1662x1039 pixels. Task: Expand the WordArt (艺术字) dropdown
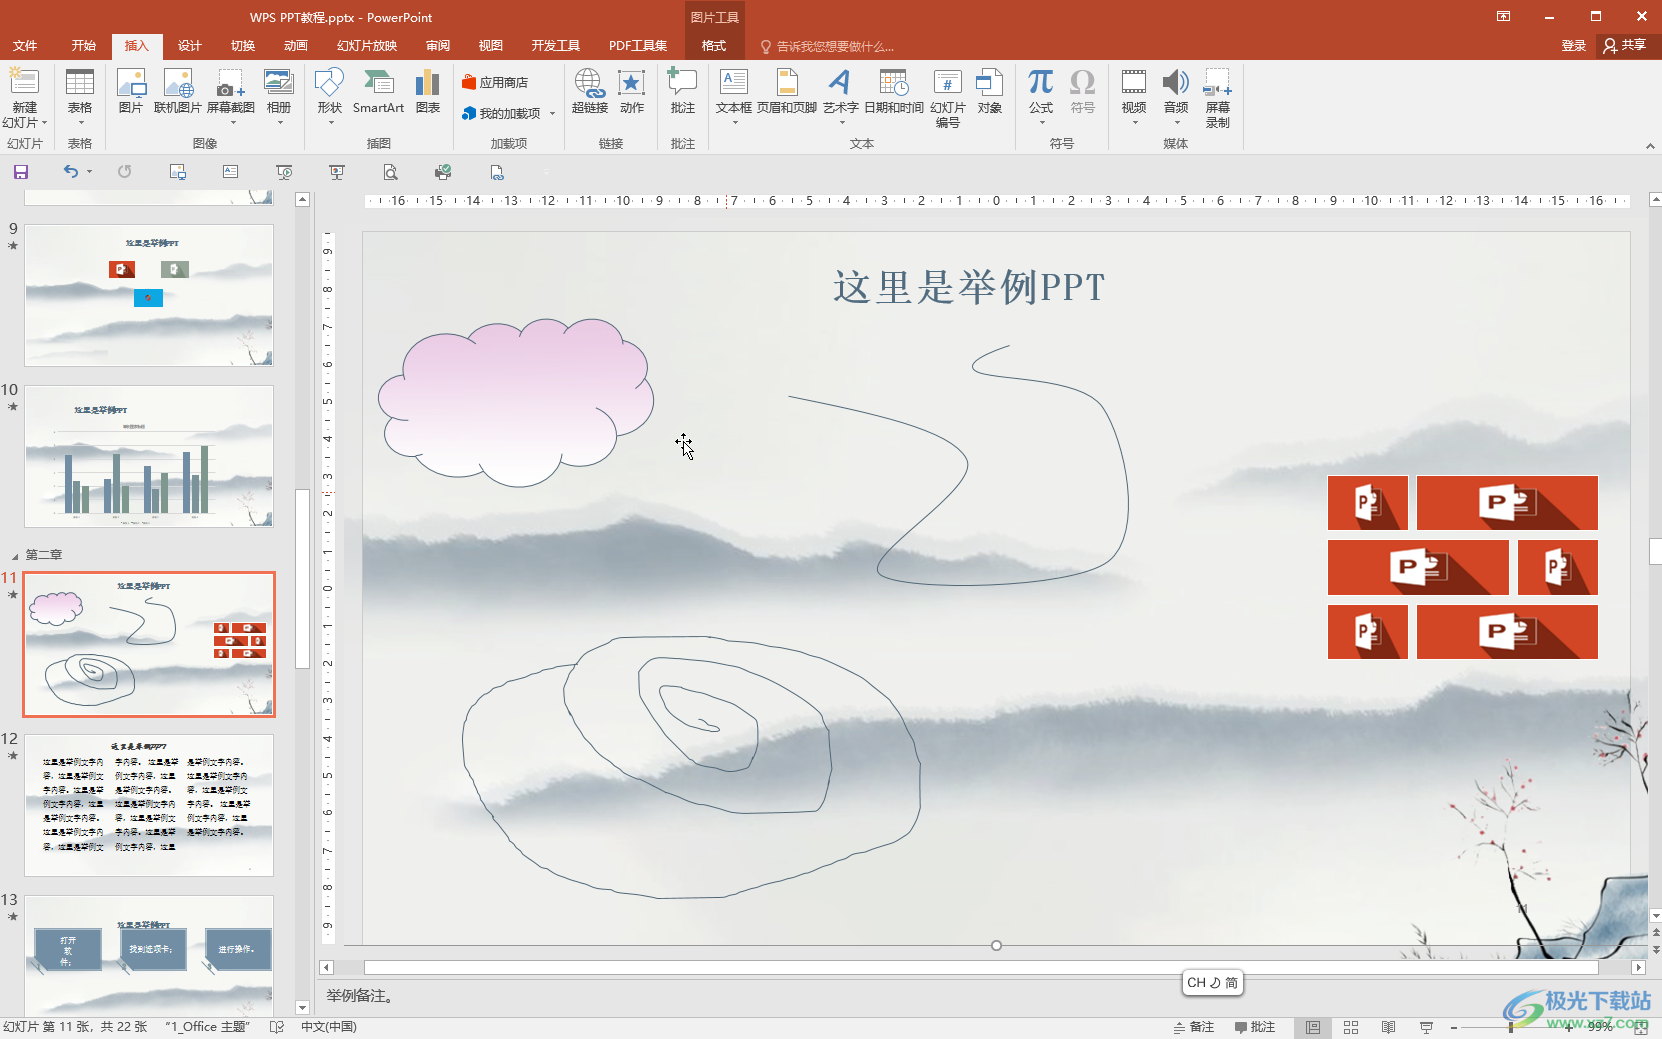(841, 122)
